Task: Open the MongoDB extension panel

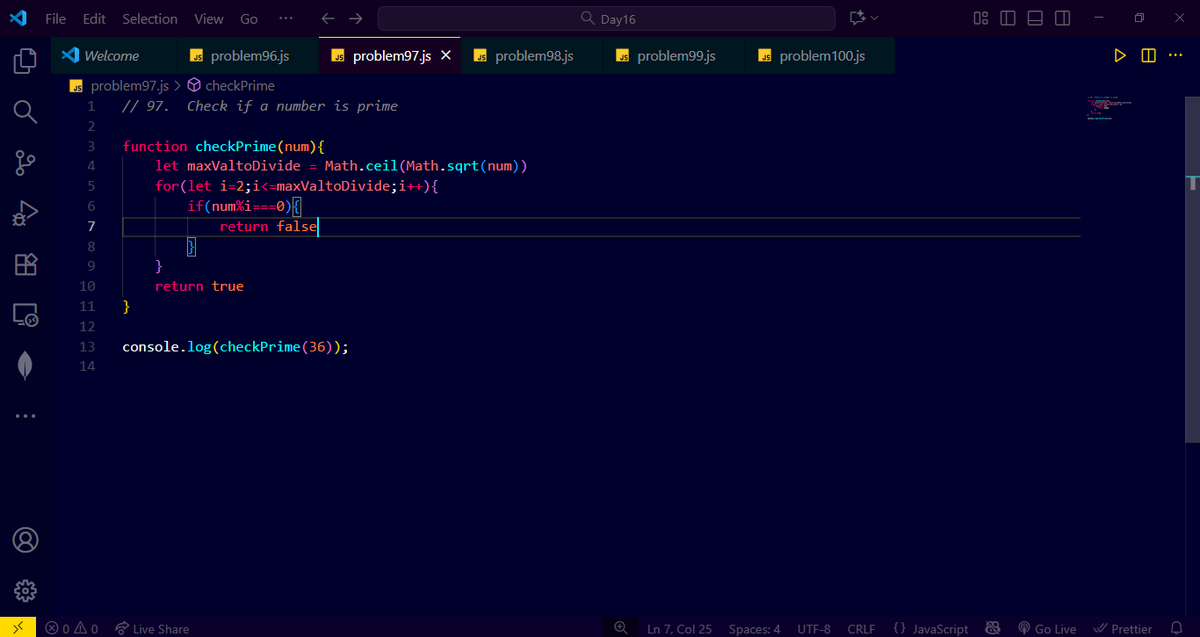Action: (x=25, y=363)
